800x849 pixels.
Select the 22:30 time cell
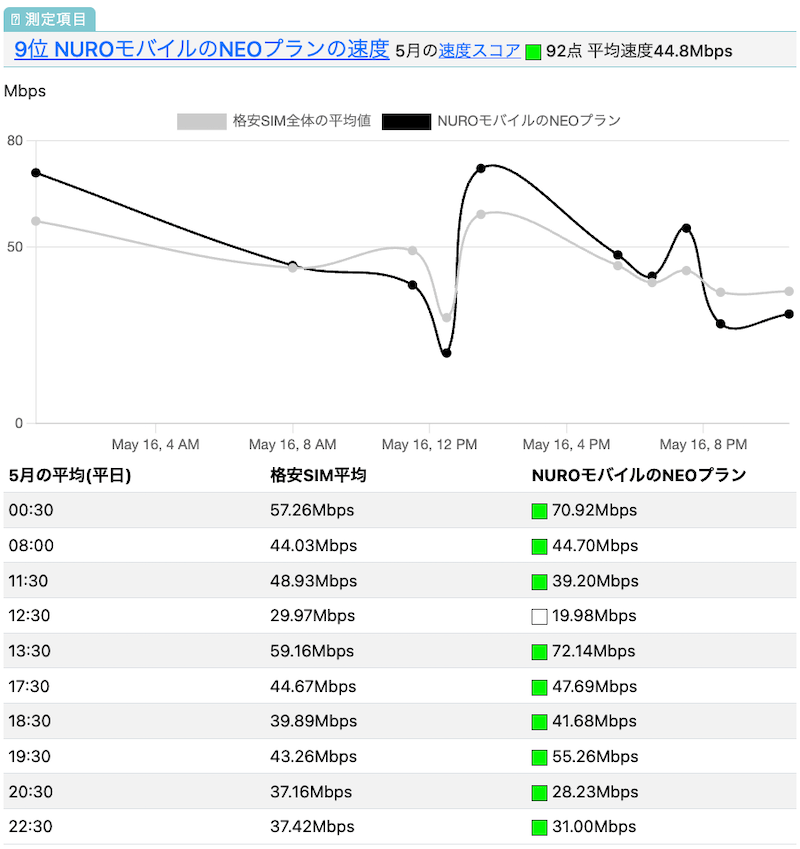[31, 827]
